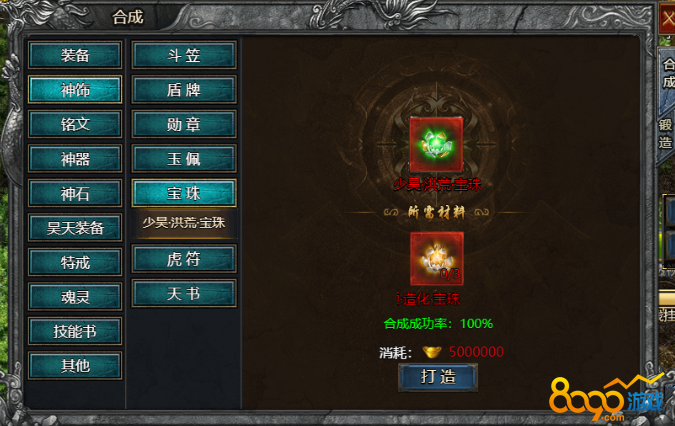
Task: Close the synthesis window with the X
Action: 667,19
